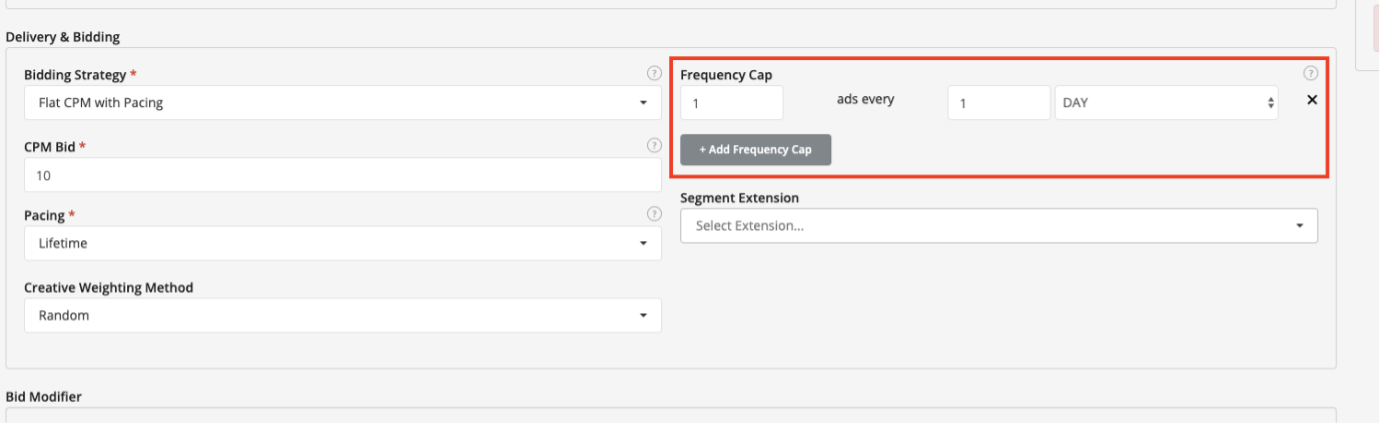This screenshot has height=427, width=1384.
Task: Open the Lifetime pacing dropdown
Action: click(343, 243)
